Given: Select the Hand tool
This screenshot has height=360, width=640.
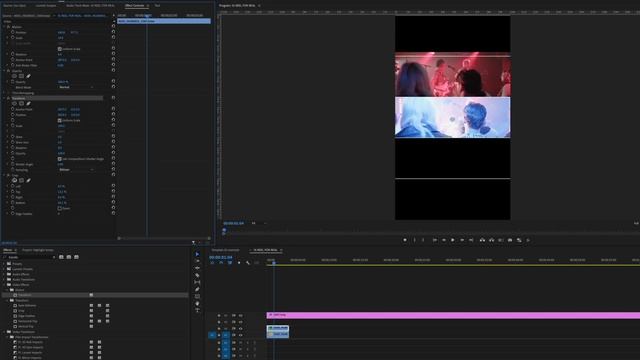Looking at the screenshot, I should click(x=197, y=303).
